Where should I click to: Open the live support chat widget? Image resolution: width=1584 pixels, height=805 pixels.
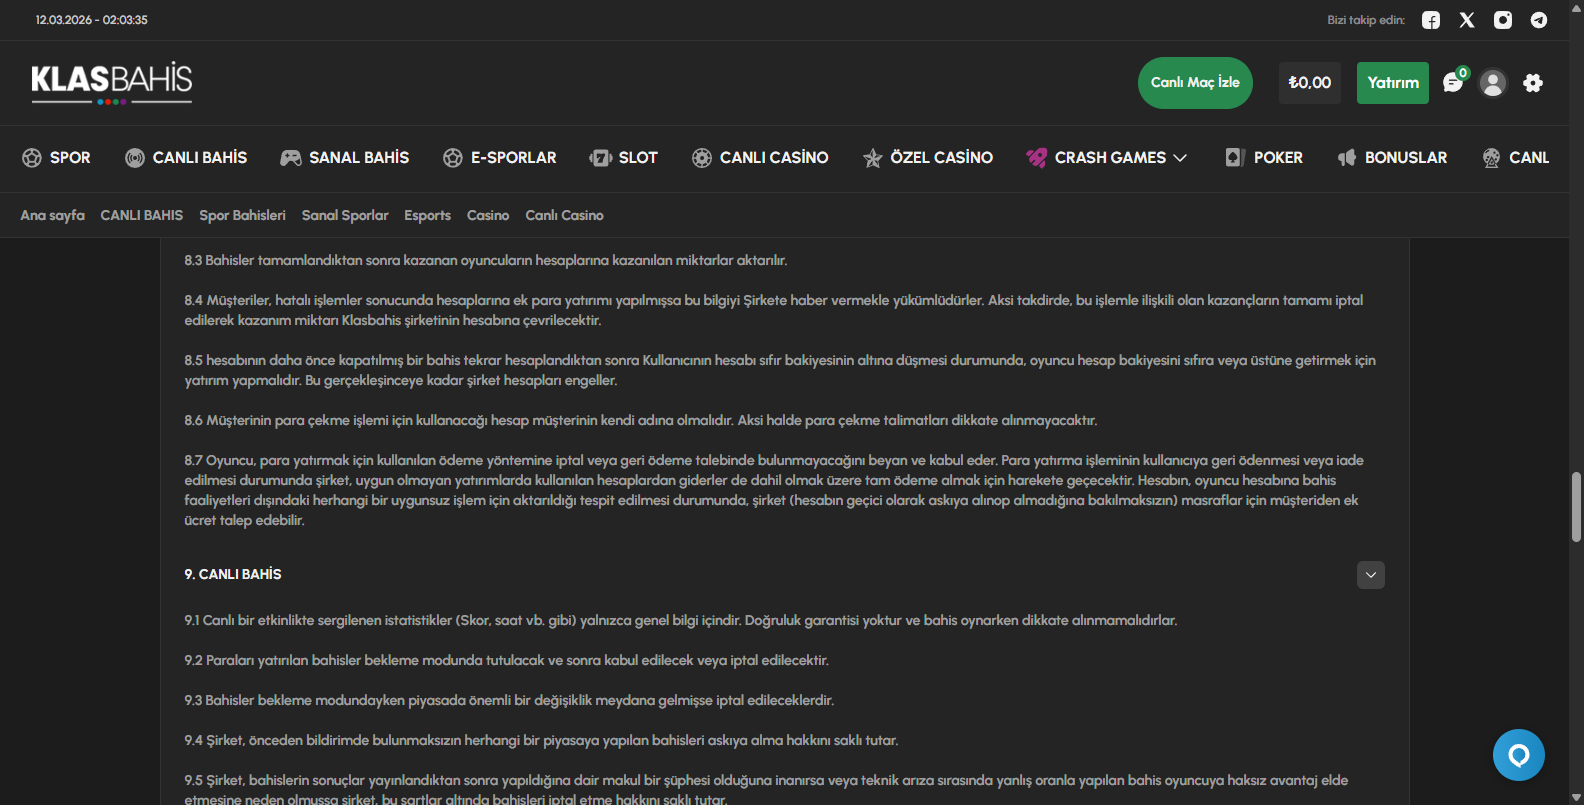[1518, 755]
